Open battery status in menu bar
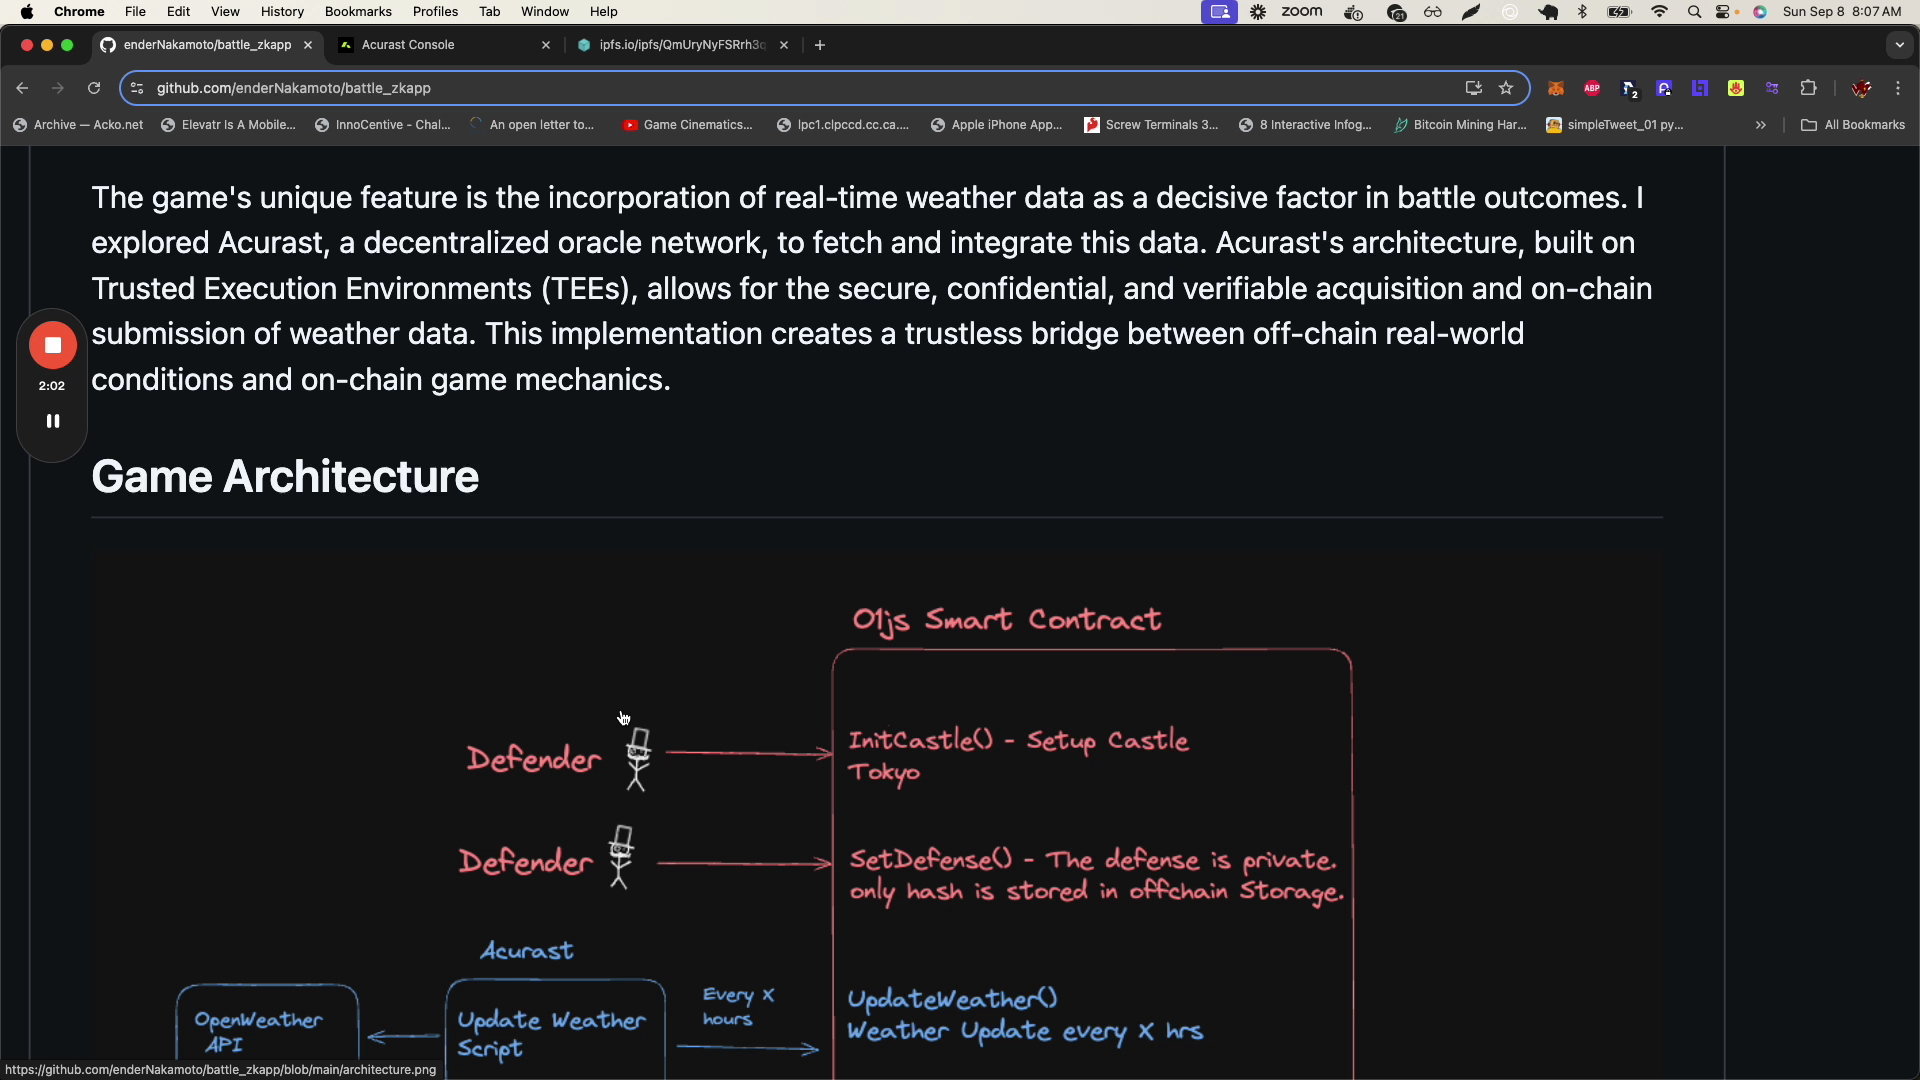This screenshot has width=1920, height=1080. [1619, 11]
